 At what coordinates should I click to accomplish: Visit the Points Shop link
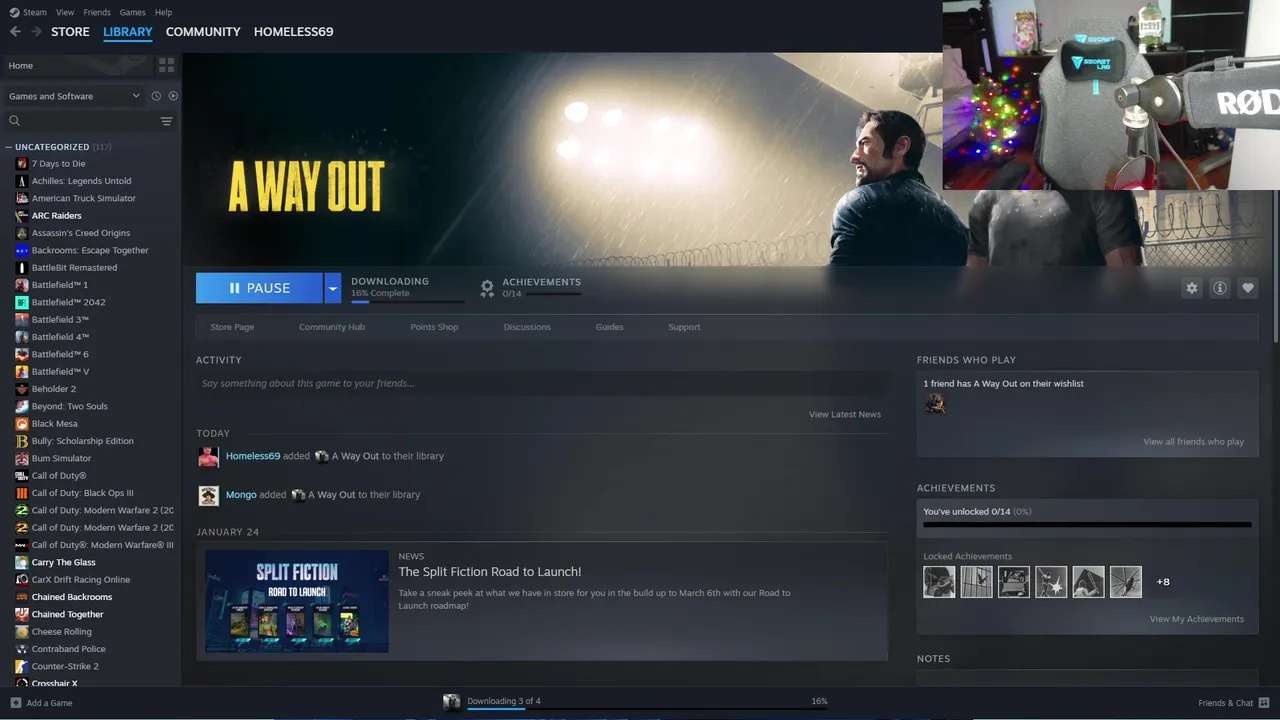coord(434,327)
